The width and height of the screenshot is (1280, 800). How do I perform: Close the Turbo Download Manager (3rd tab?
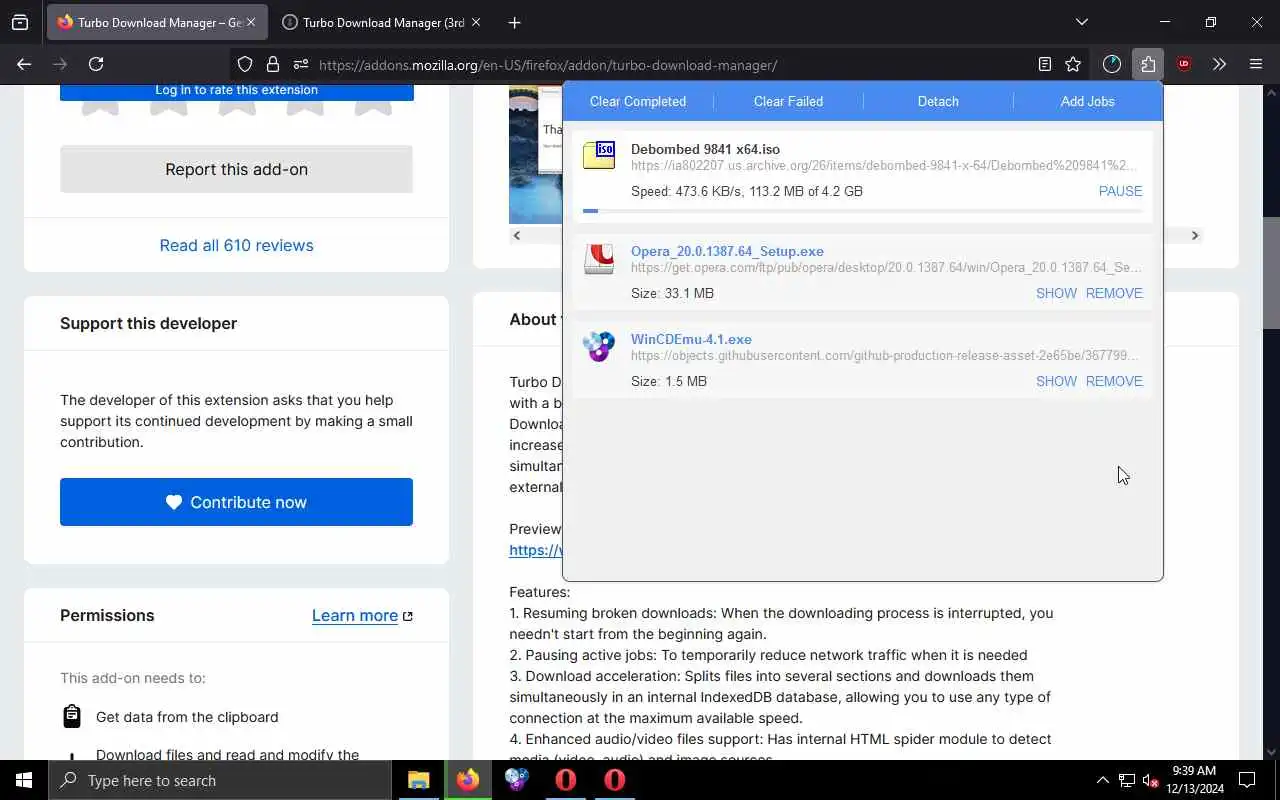475,22
